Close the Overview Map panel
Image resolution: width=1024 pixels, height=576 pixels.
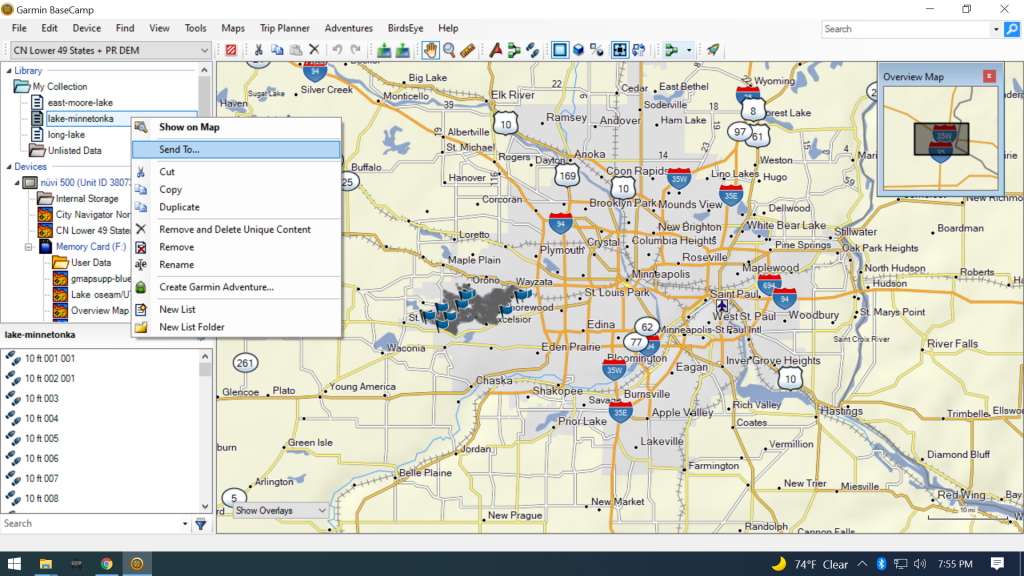[x=989, y=76]
